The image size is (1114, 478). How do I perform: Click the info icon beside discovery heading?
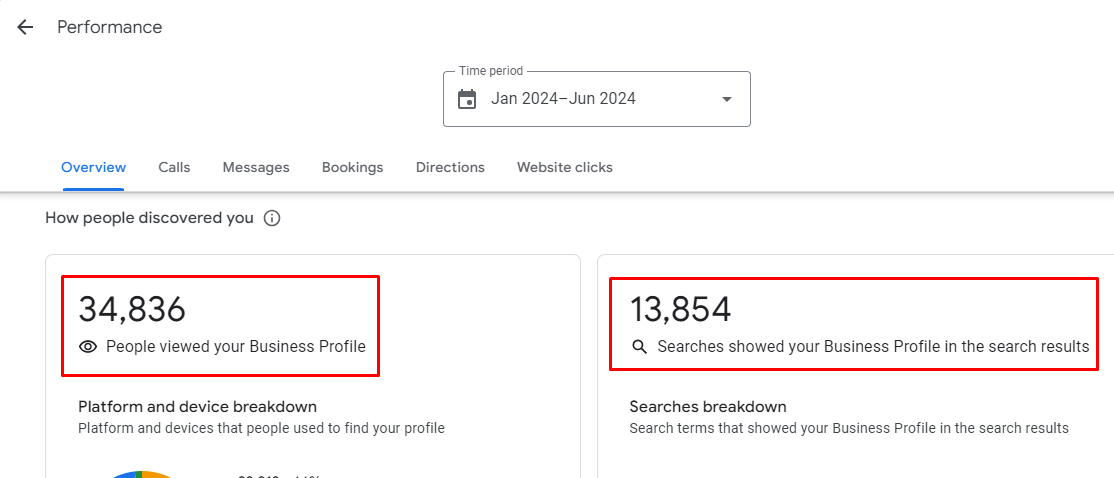(x=272, y=218)
